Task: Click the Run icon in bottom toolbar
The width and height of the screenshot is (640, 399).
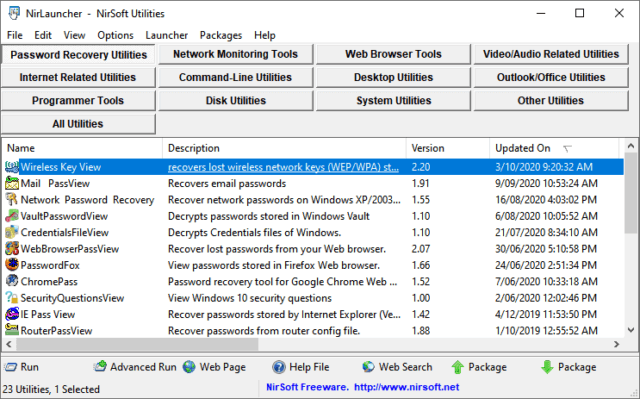Action: [11, 367]
